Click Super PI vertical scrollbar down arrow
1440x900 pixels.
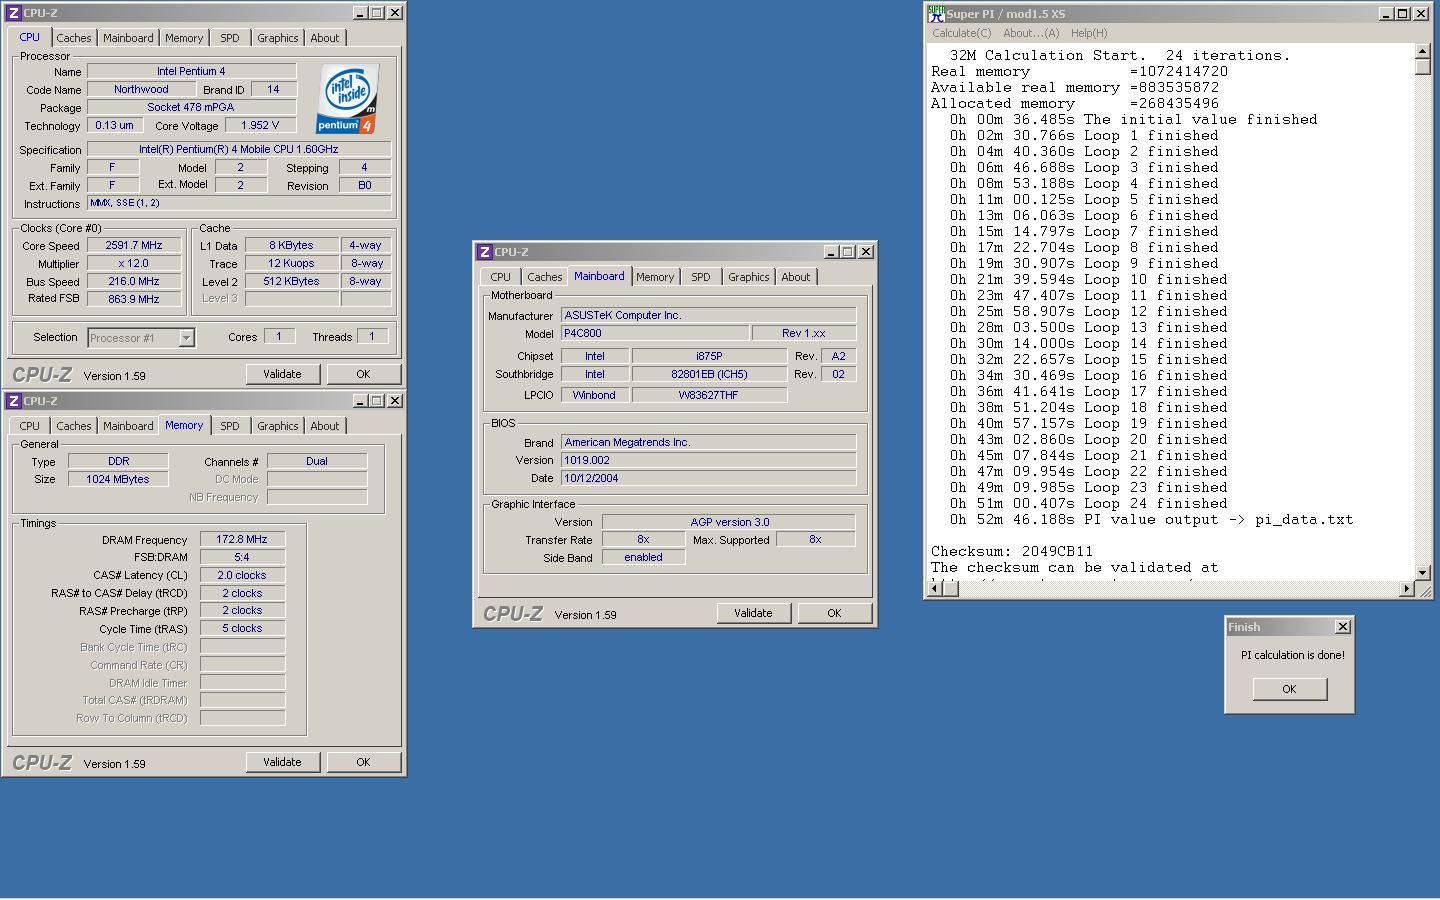(1422, 572)
